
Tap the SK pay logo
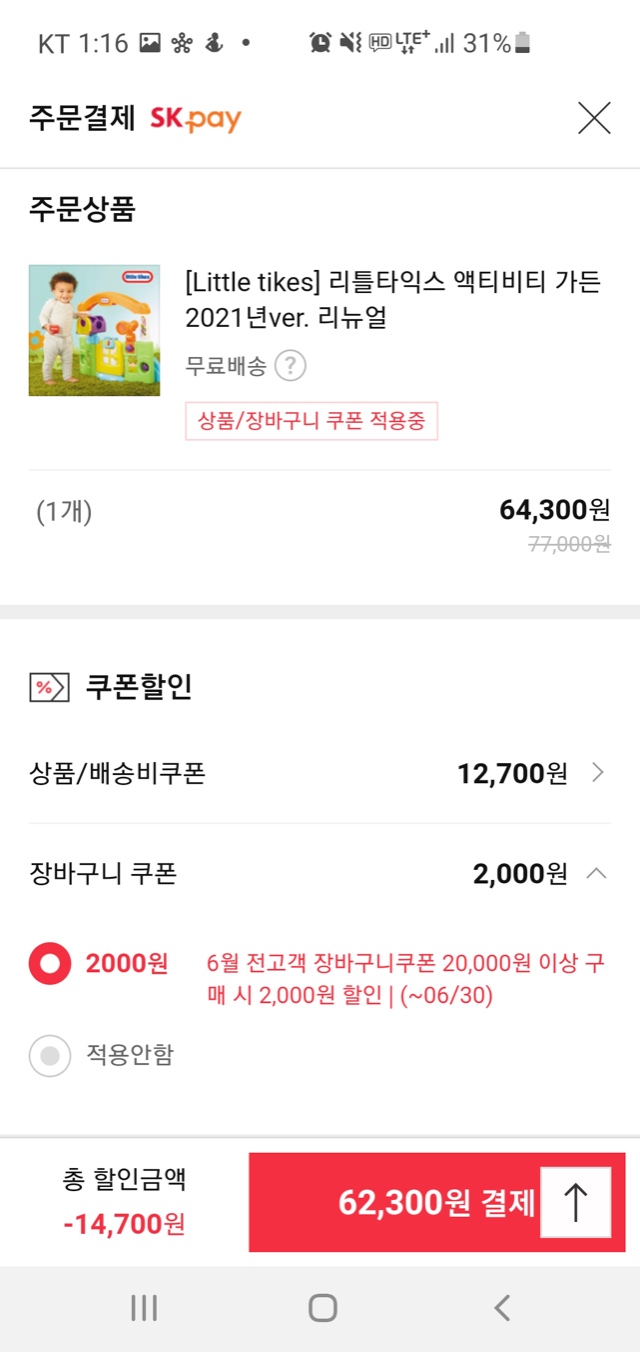(196, 119)
